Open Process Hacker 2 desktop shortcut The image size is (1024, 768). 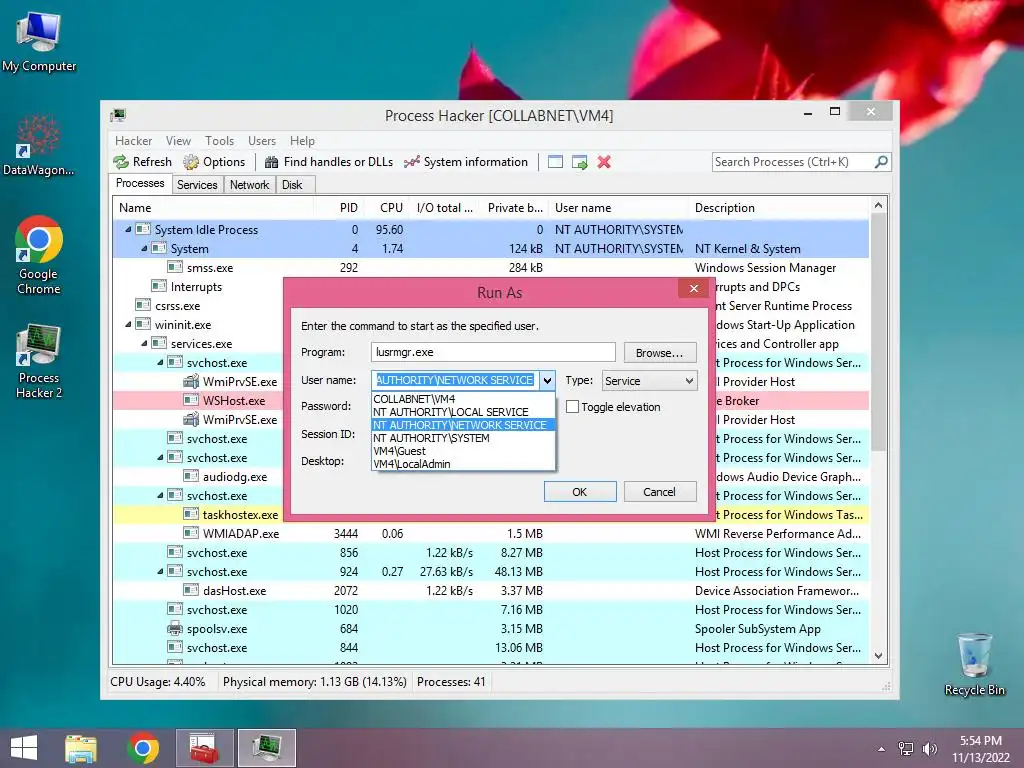[x=39, y=361]
